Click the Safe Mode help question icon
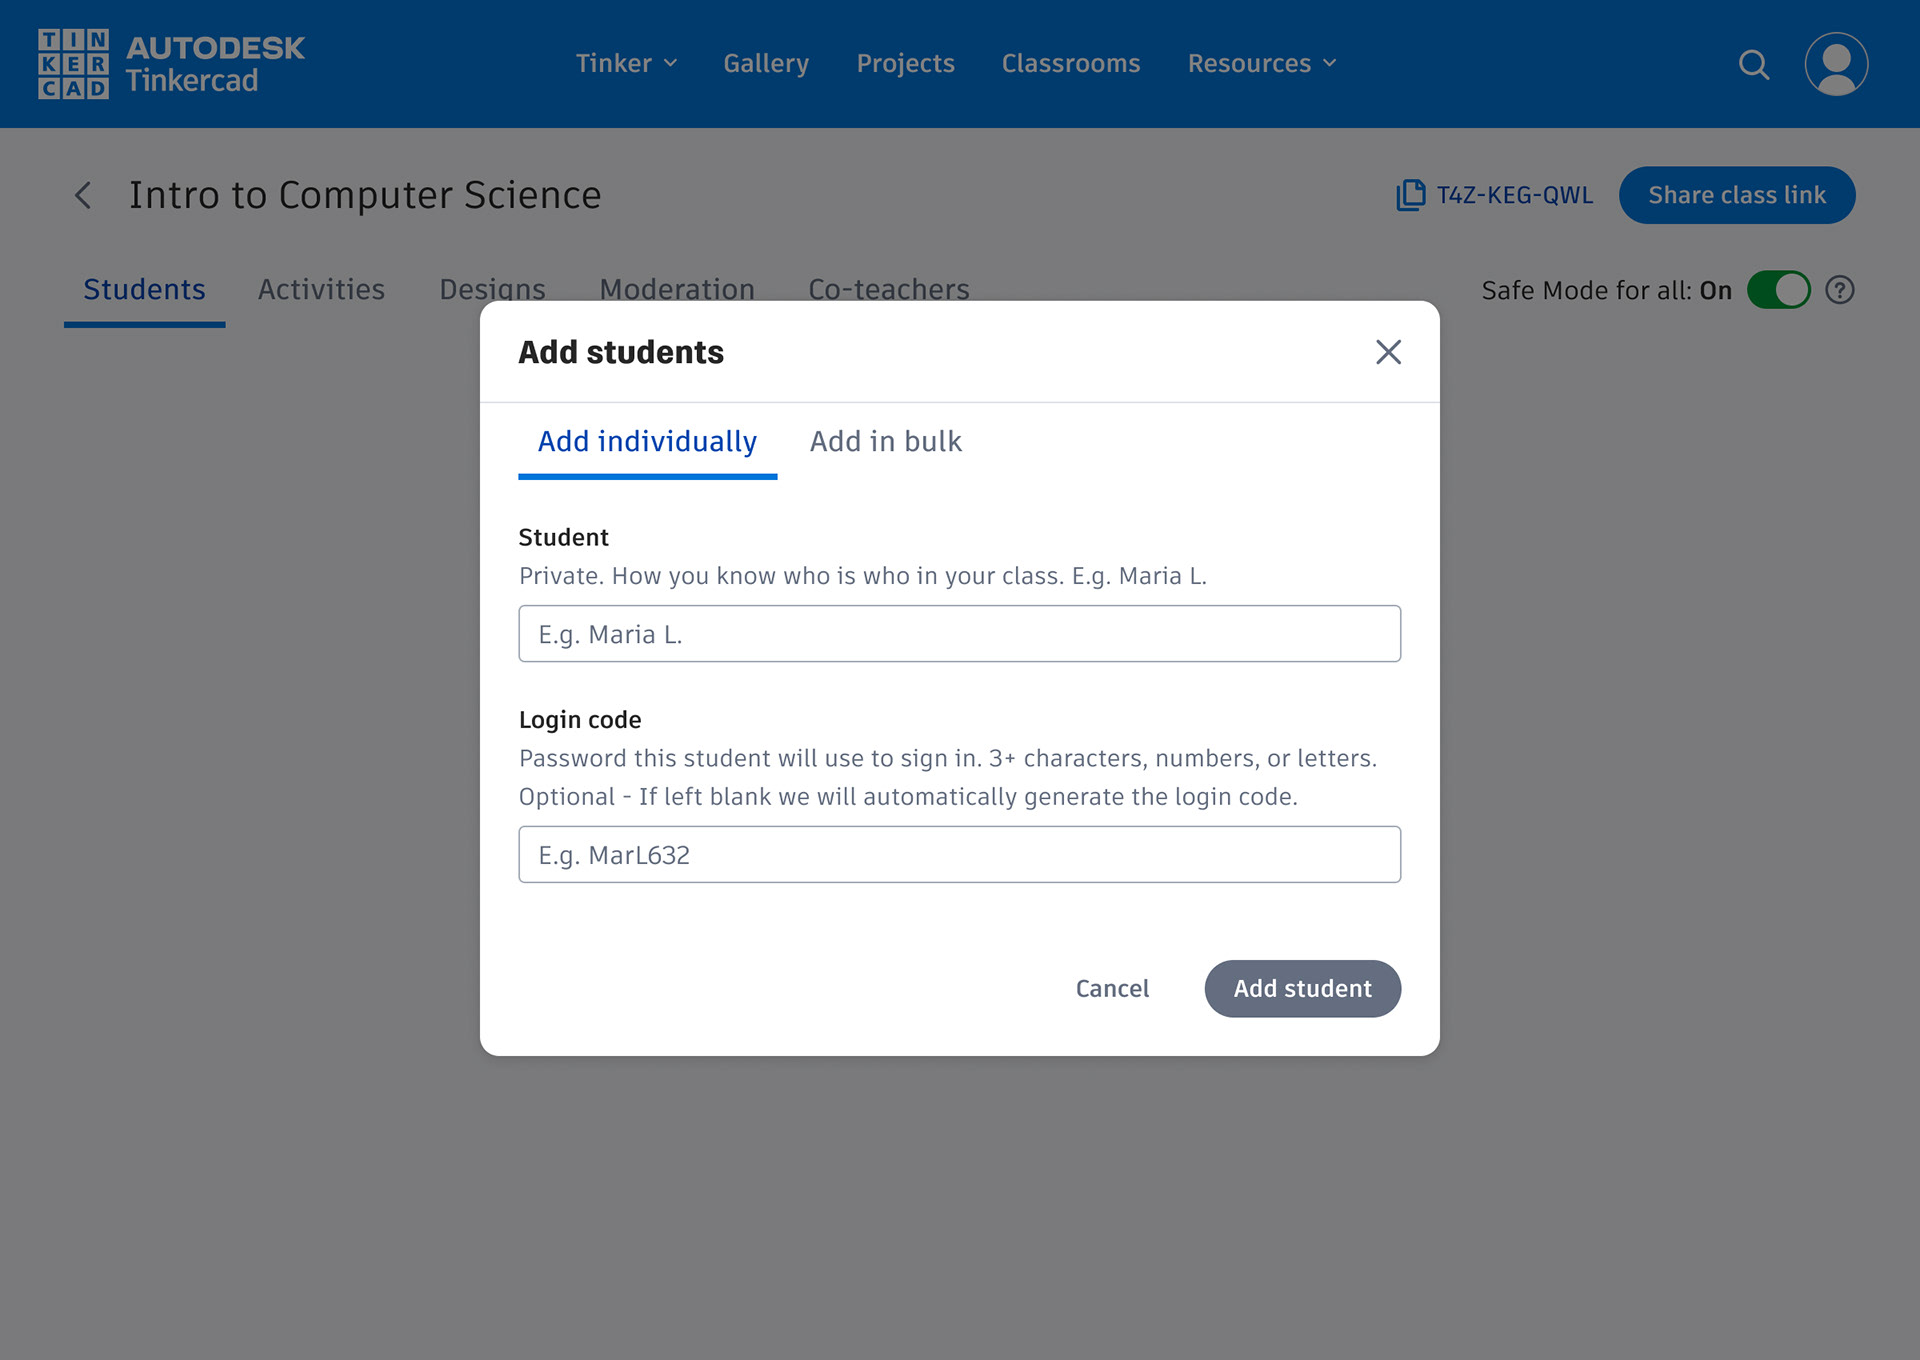Image resolution: width=1920 pixels, height=1360 pixels. pos(1839,290)
